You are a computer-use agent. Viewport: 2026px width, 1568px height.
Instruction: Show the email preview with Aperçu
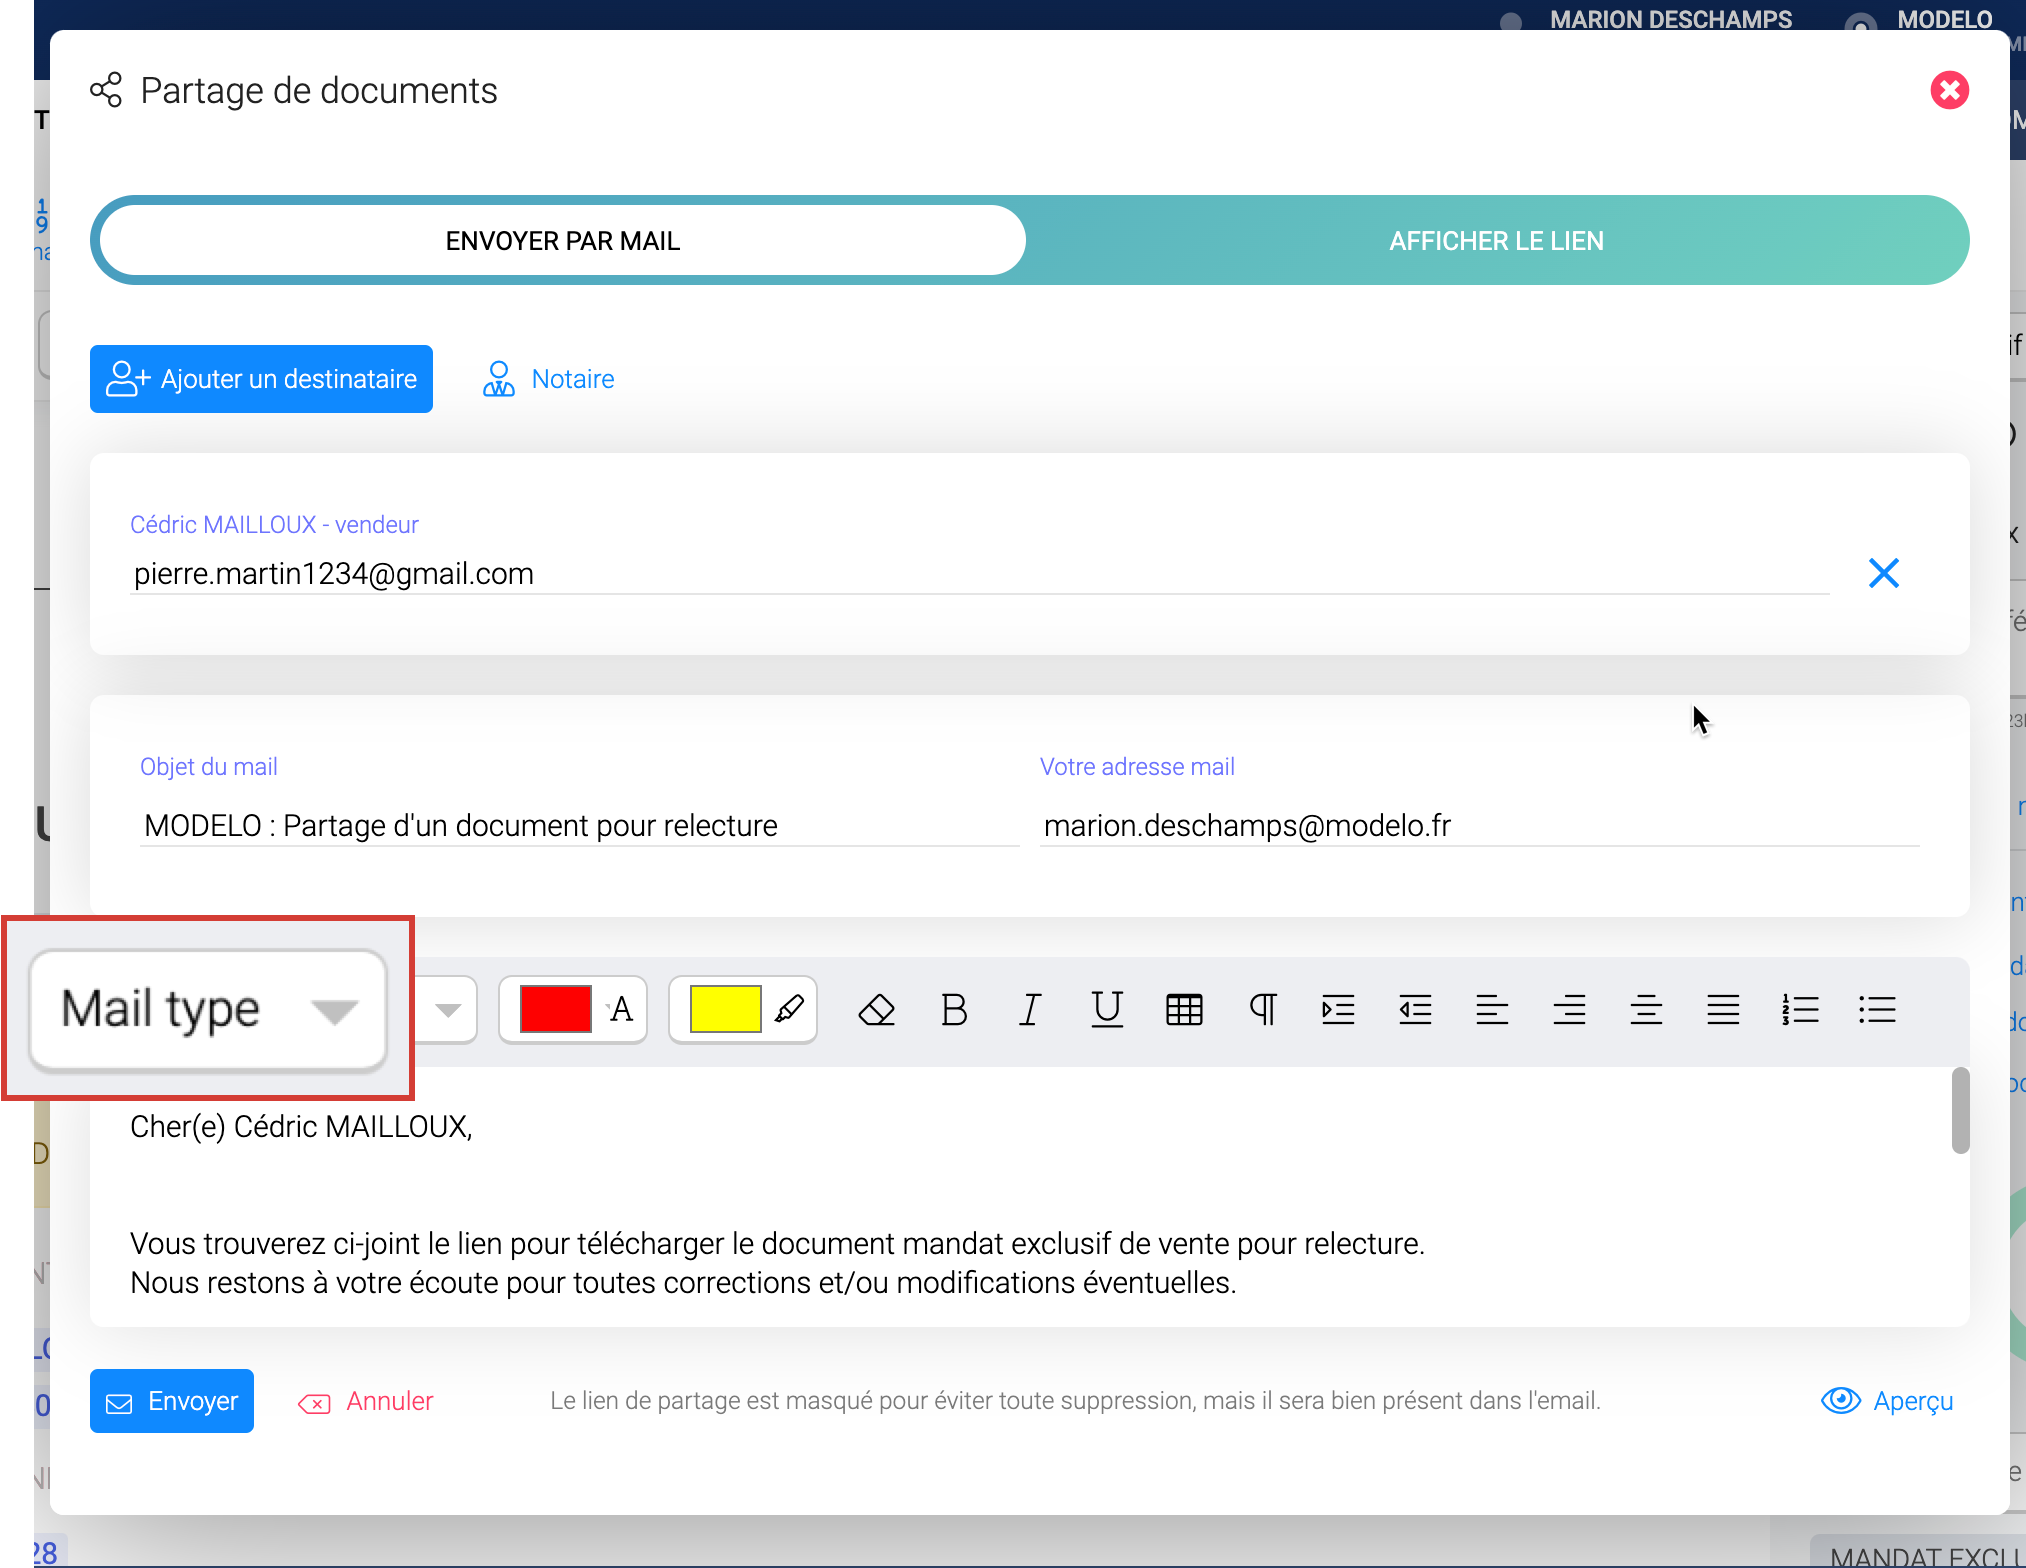point(1887,1401)
